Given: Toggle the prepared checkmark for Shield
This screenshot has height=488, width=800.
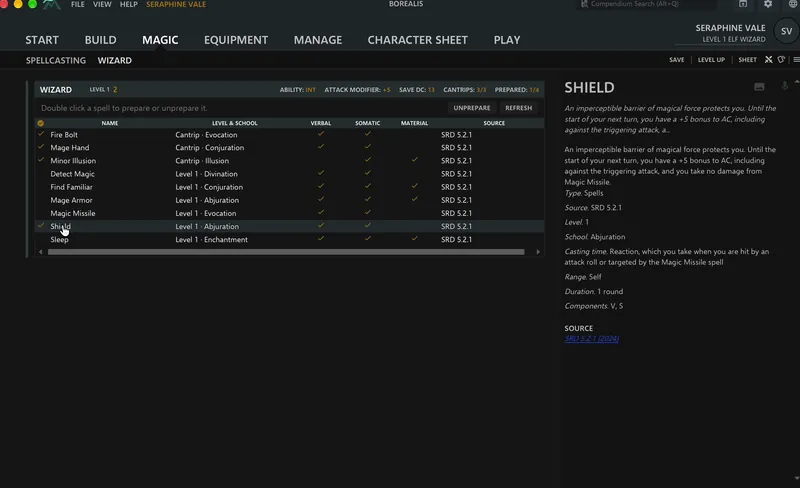Looking at the screenshot, I should click(x=41, y=225).
